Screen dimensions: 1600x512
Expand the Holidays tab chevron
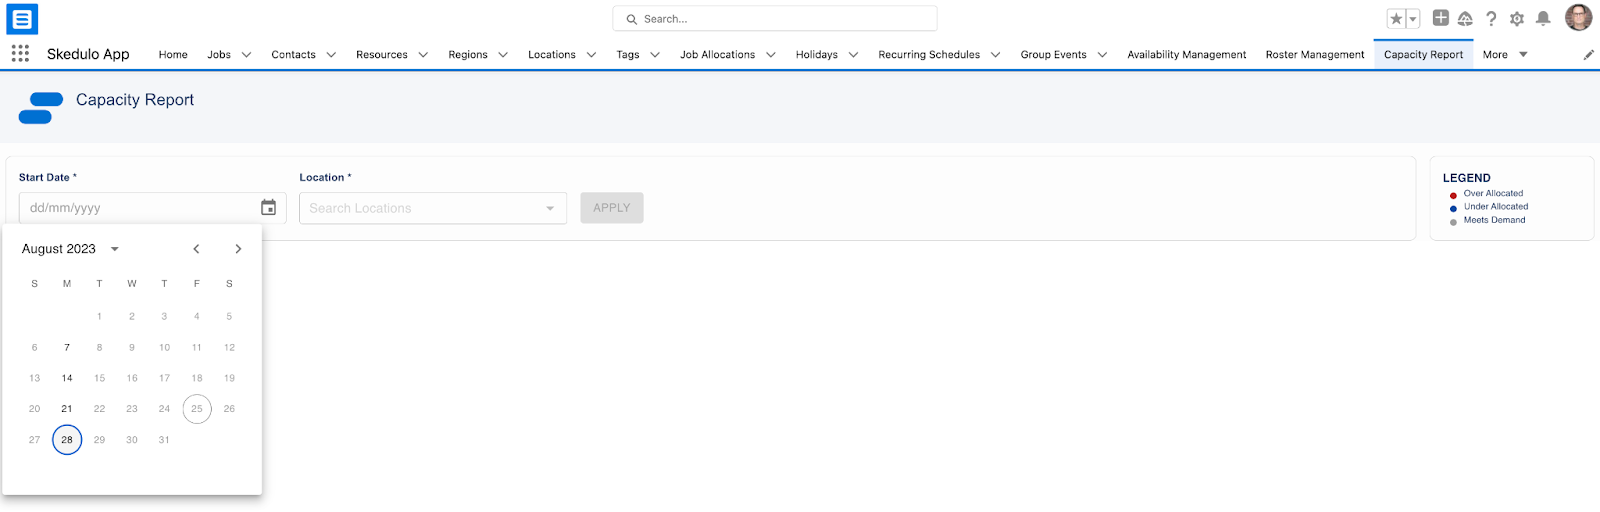coord(853,55)
